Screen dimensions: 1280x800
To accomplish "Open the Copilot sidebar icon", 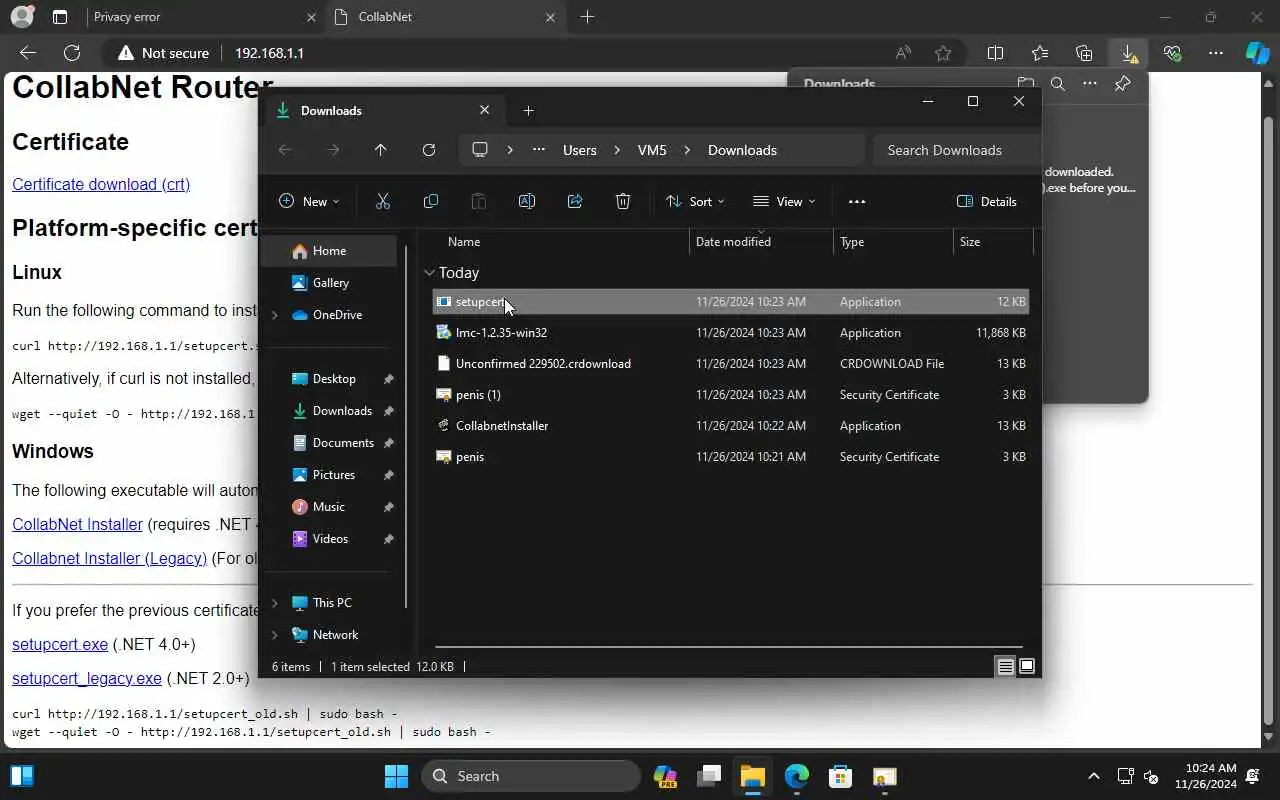I will tap(1258, 53).
